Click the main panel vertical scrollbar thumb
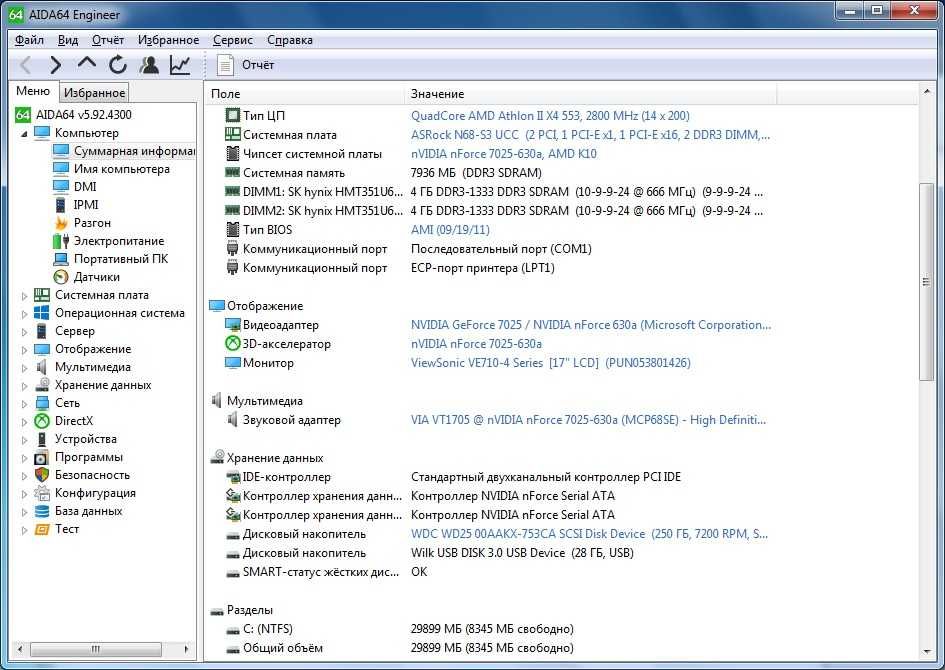The height and width of the screenshot is (670, 945). pyautogui.click(x=926, y=282)
